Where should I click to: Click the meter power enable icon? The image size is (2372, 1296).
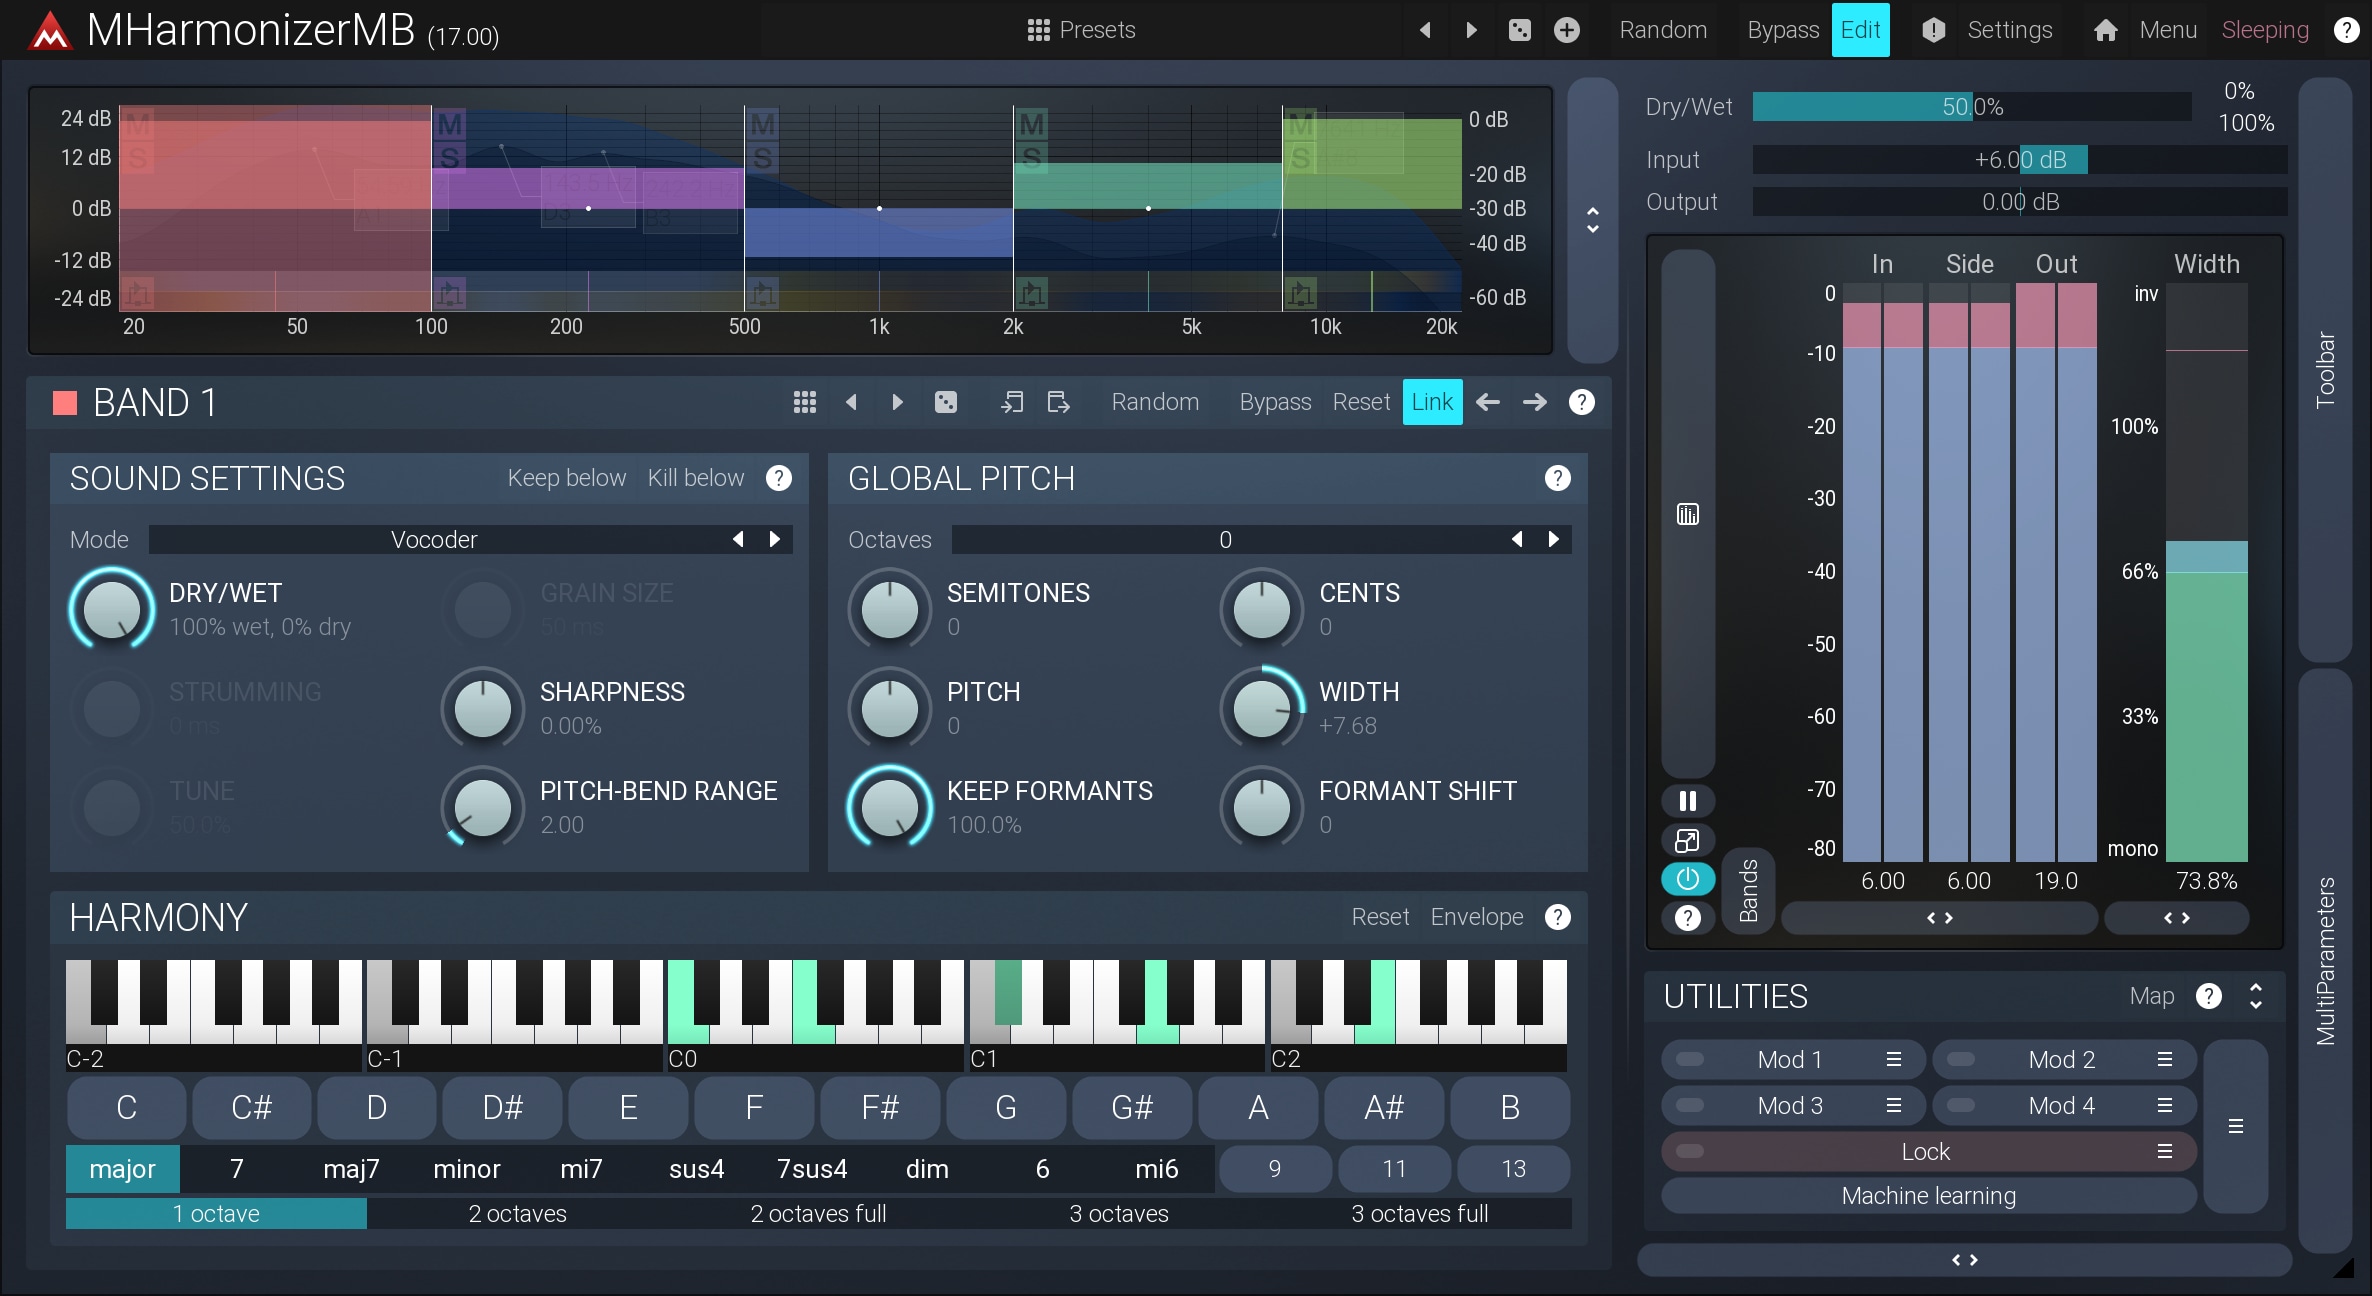1687,879
